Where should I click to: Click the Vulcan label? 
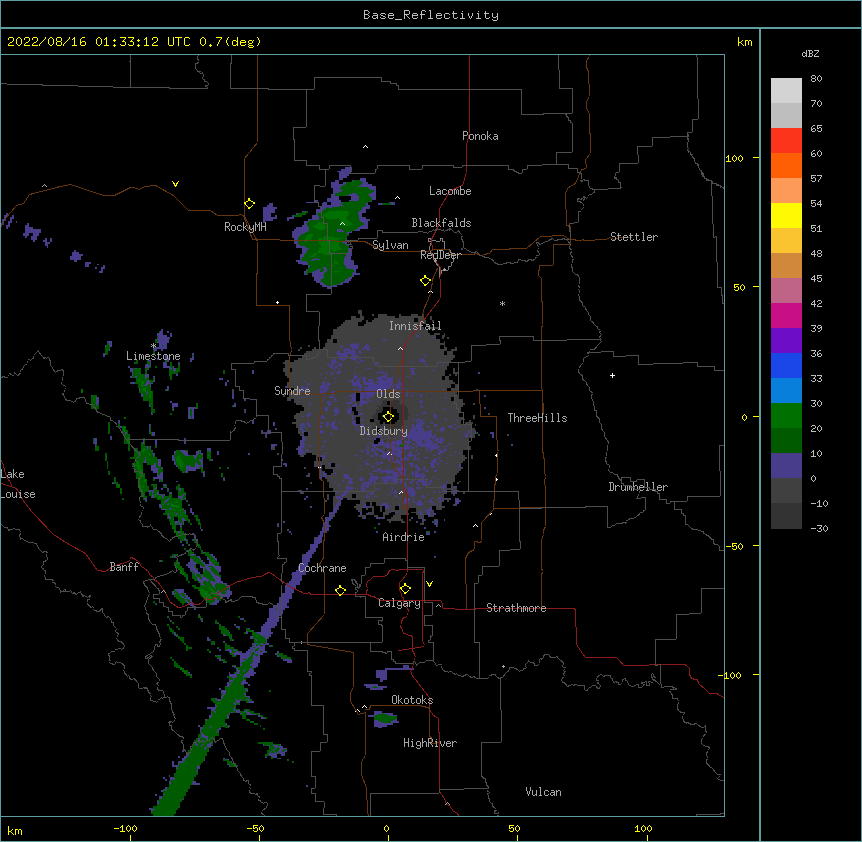(x=543, y=792)
